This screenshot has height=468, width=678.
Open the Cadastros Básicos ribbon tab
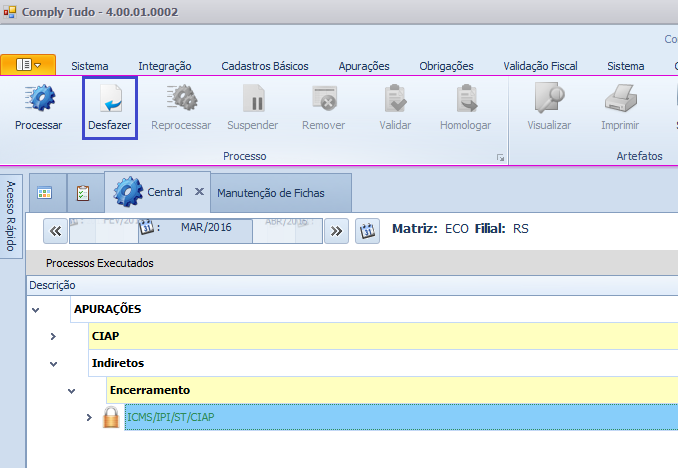[x=264, y=66]
